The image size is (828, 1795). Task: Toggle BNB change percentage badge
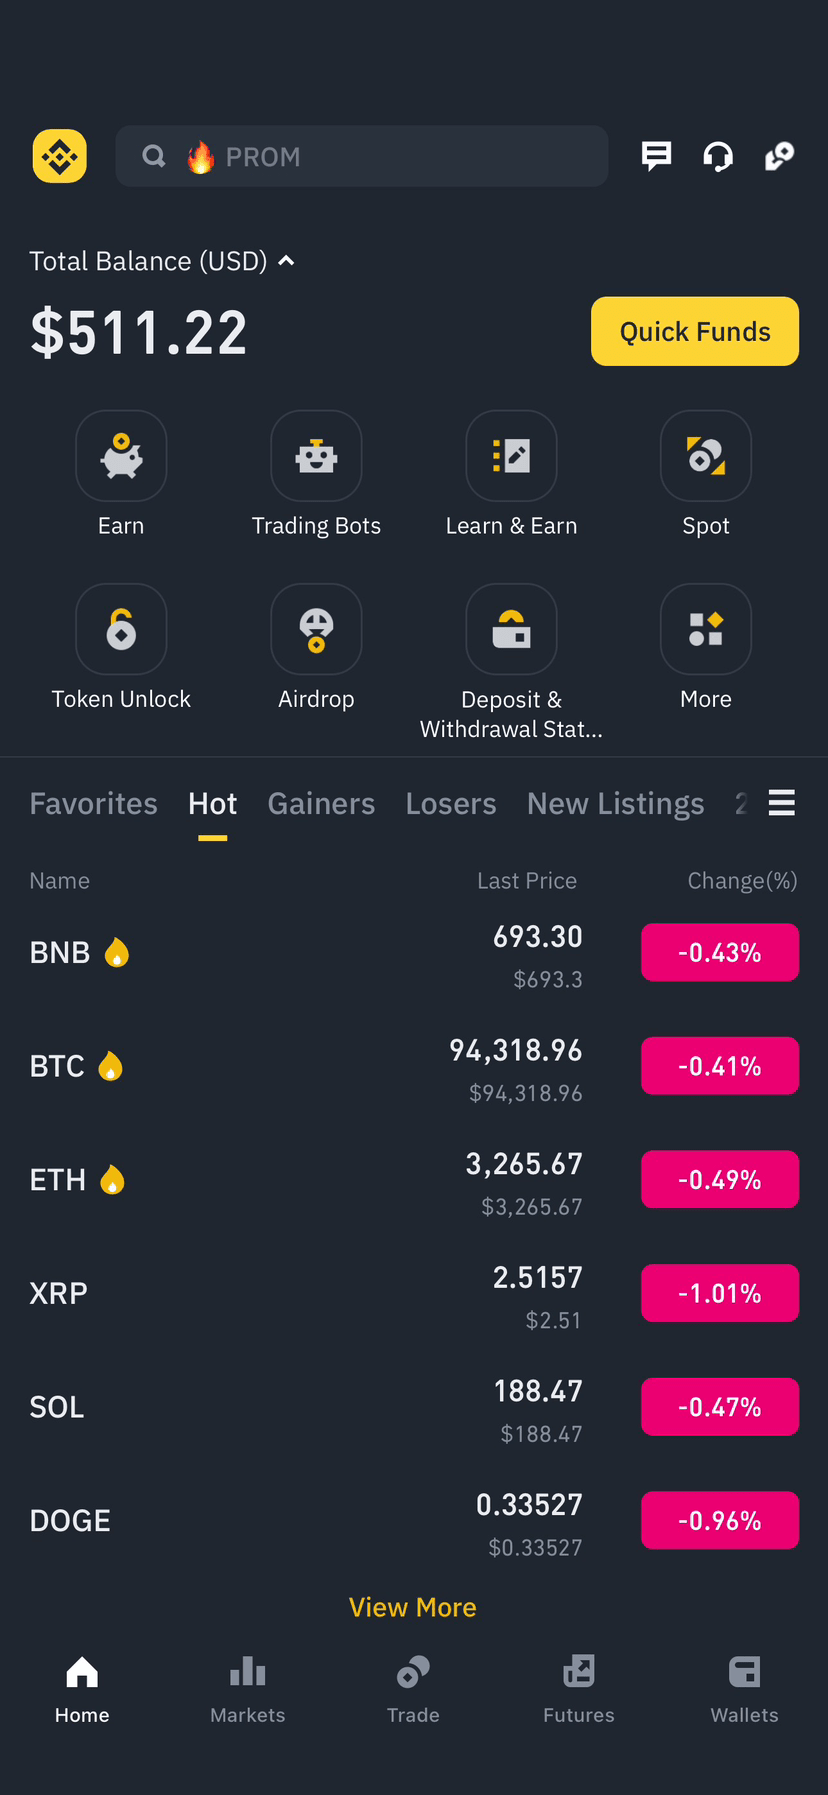pyautogui.click(x=720, y=952)
